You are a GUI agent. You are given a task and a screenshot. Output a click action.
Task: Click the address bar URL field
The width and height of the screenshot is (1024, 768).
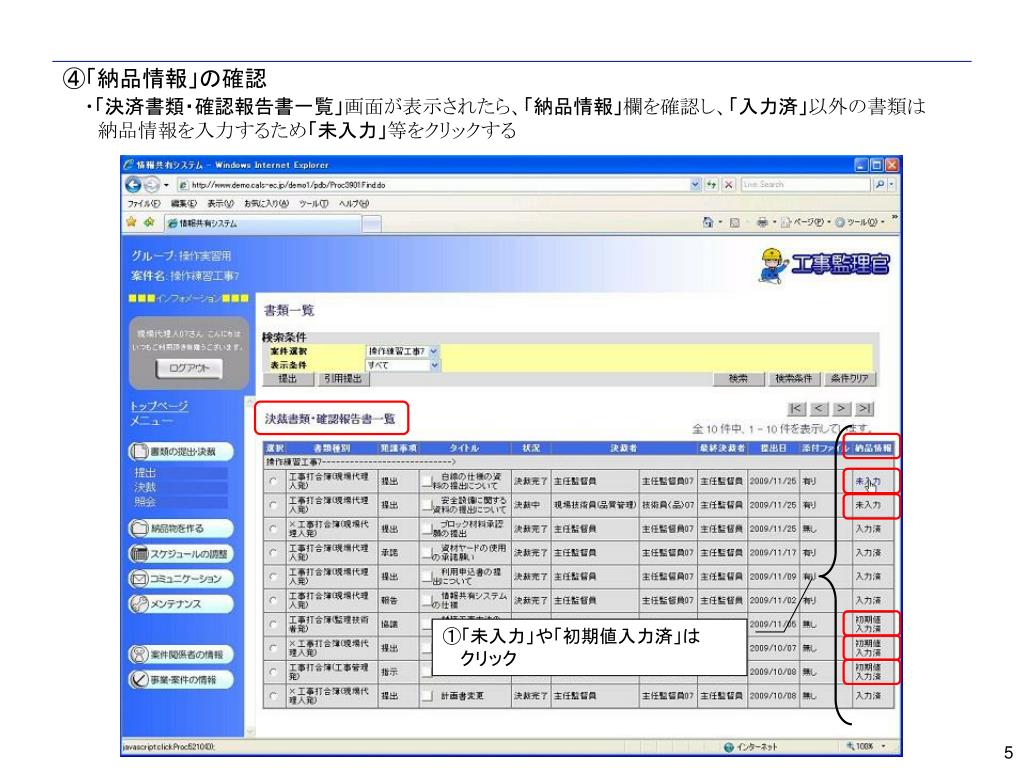(434, 185)
